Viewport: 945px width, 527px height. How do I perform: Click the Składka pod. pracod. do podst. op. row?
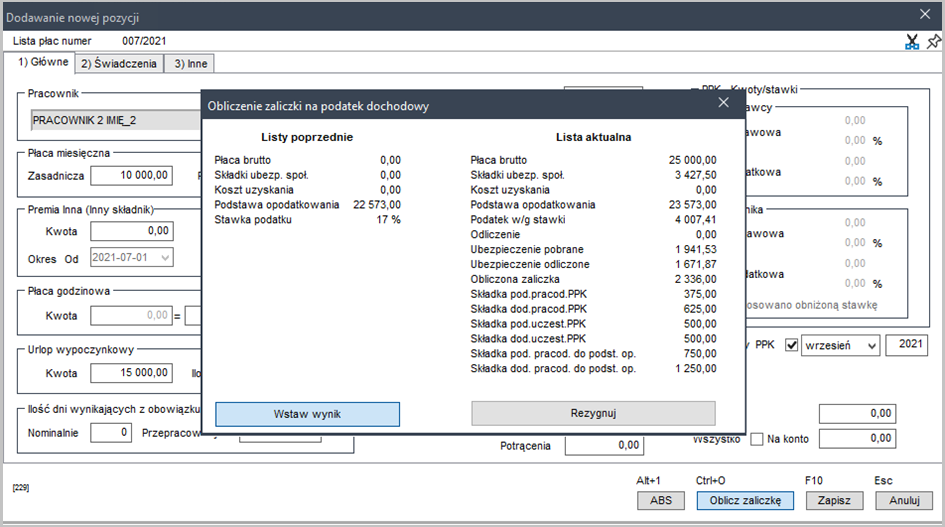click(594, 353)
